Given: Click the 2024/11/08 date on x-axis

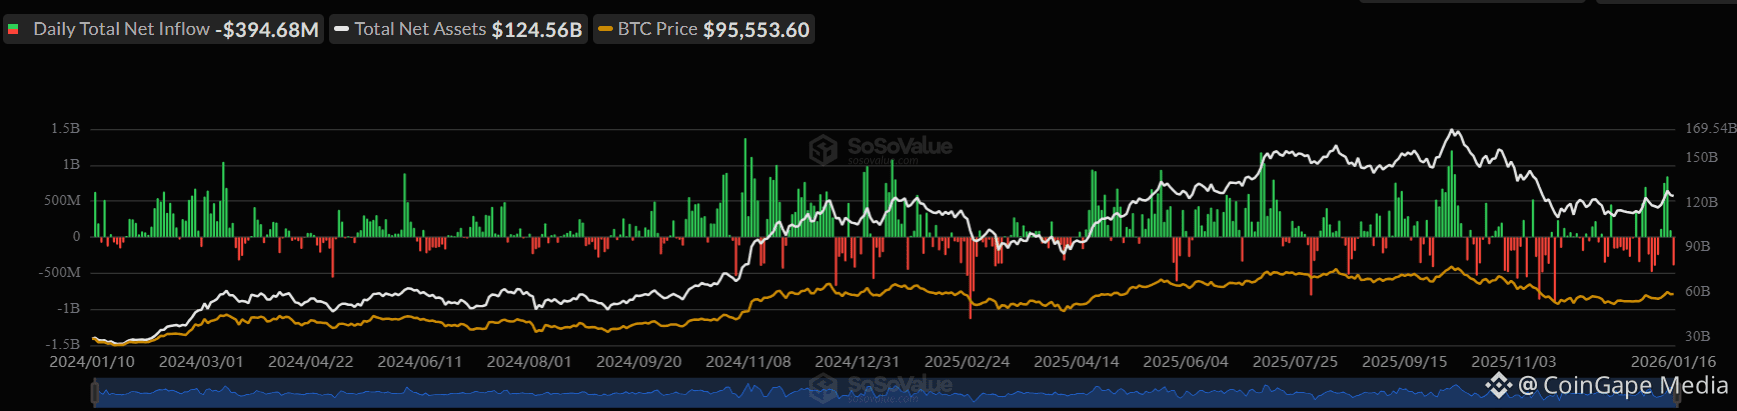Looking at the screenshot, I should point(747,362).
